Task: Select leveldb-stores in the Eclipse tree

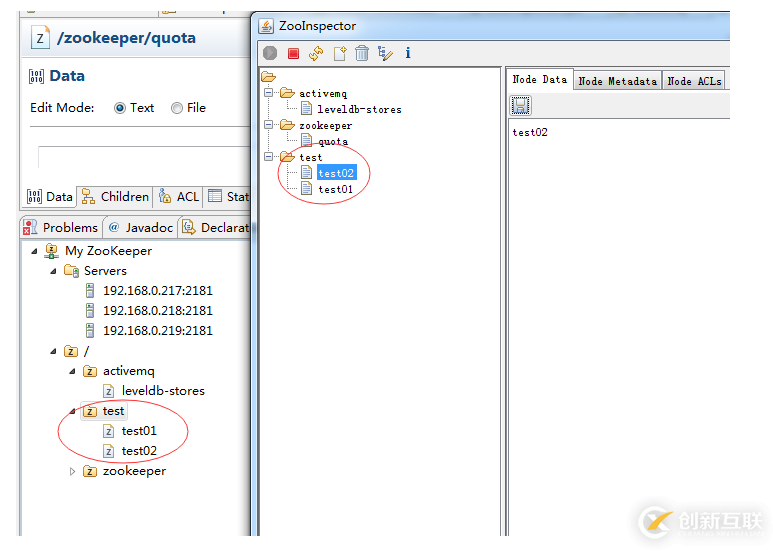Action: 163,391
